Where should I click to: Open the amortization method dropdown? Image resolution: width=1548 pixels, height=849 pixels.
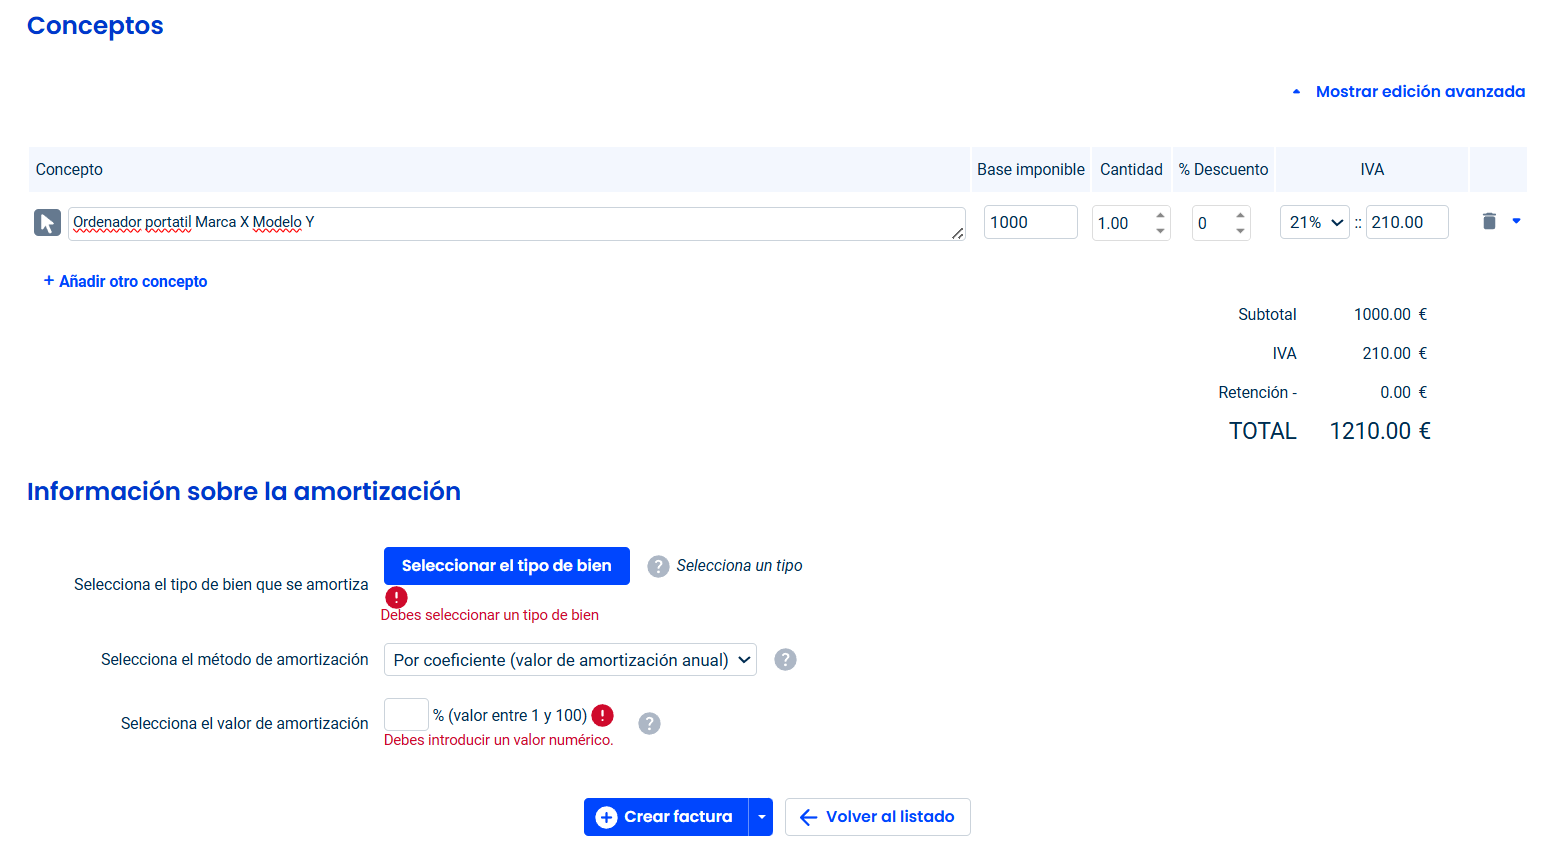point(570,660)
